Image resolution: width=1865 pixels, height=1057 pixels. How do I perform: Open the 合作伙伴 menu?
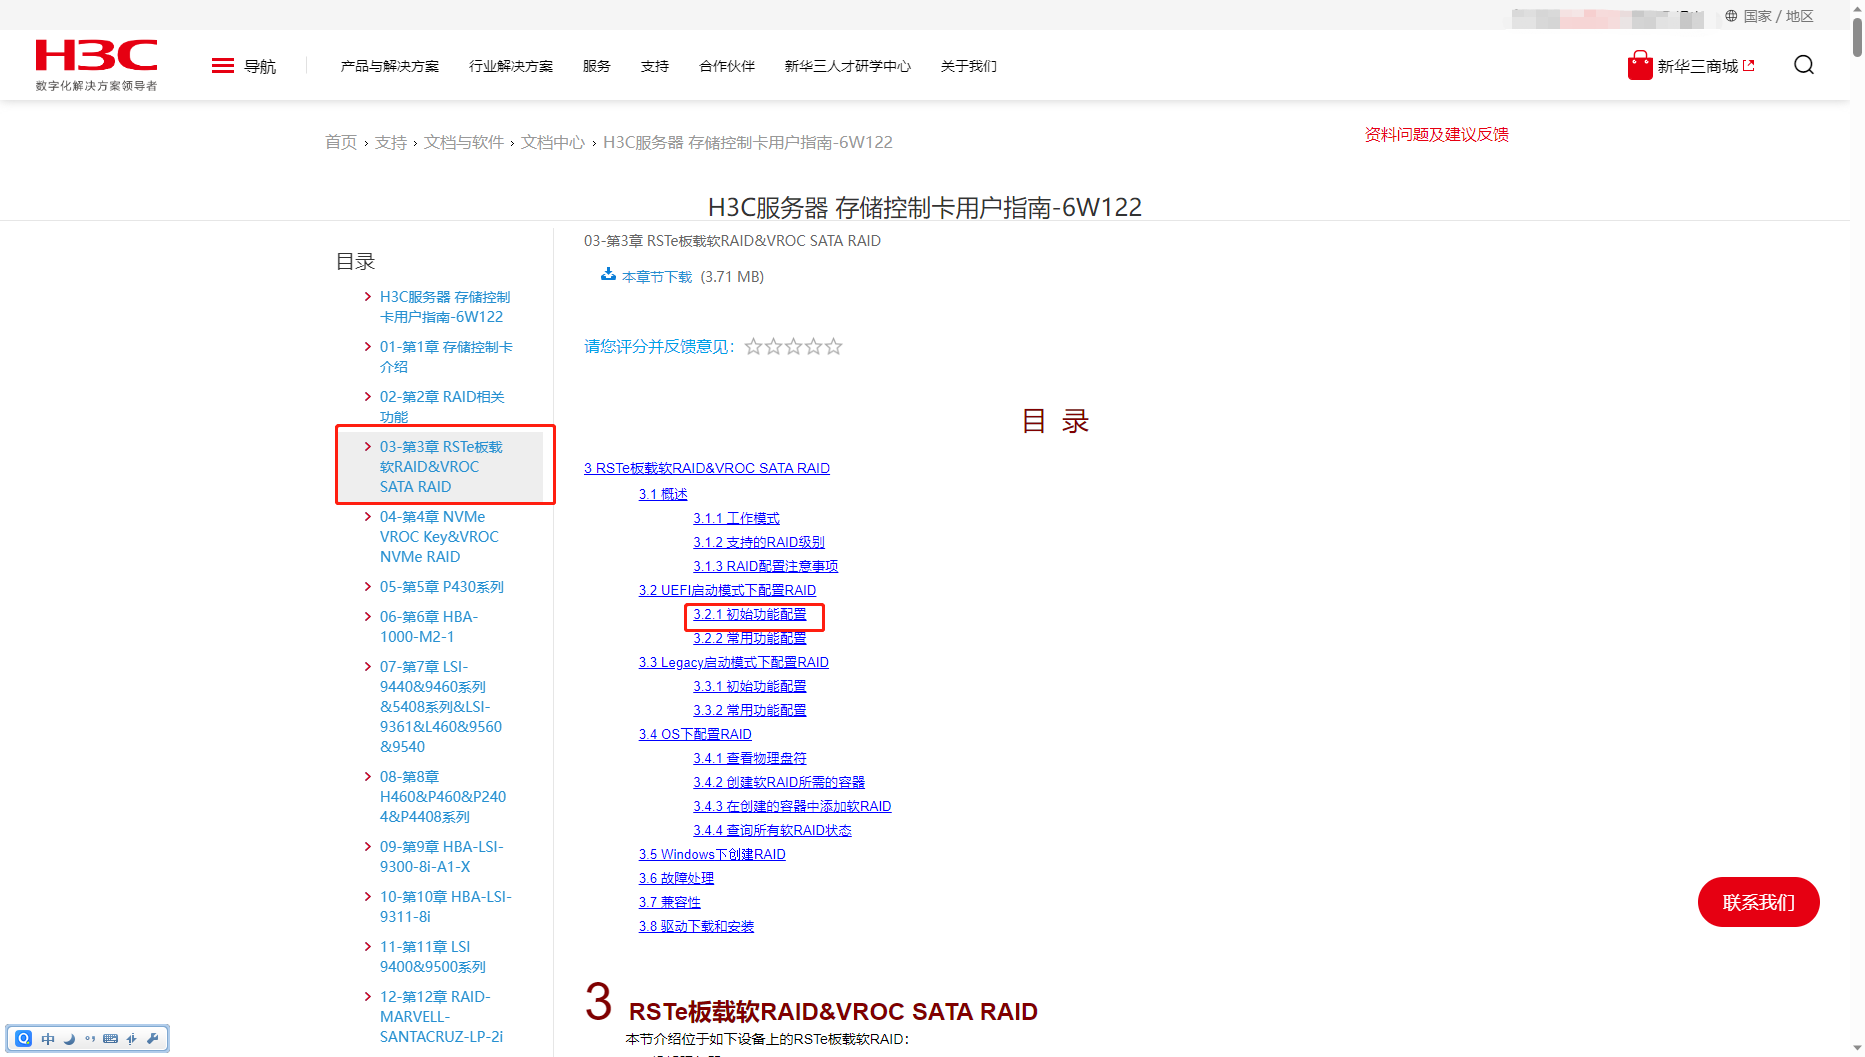(x=727, y=66)
